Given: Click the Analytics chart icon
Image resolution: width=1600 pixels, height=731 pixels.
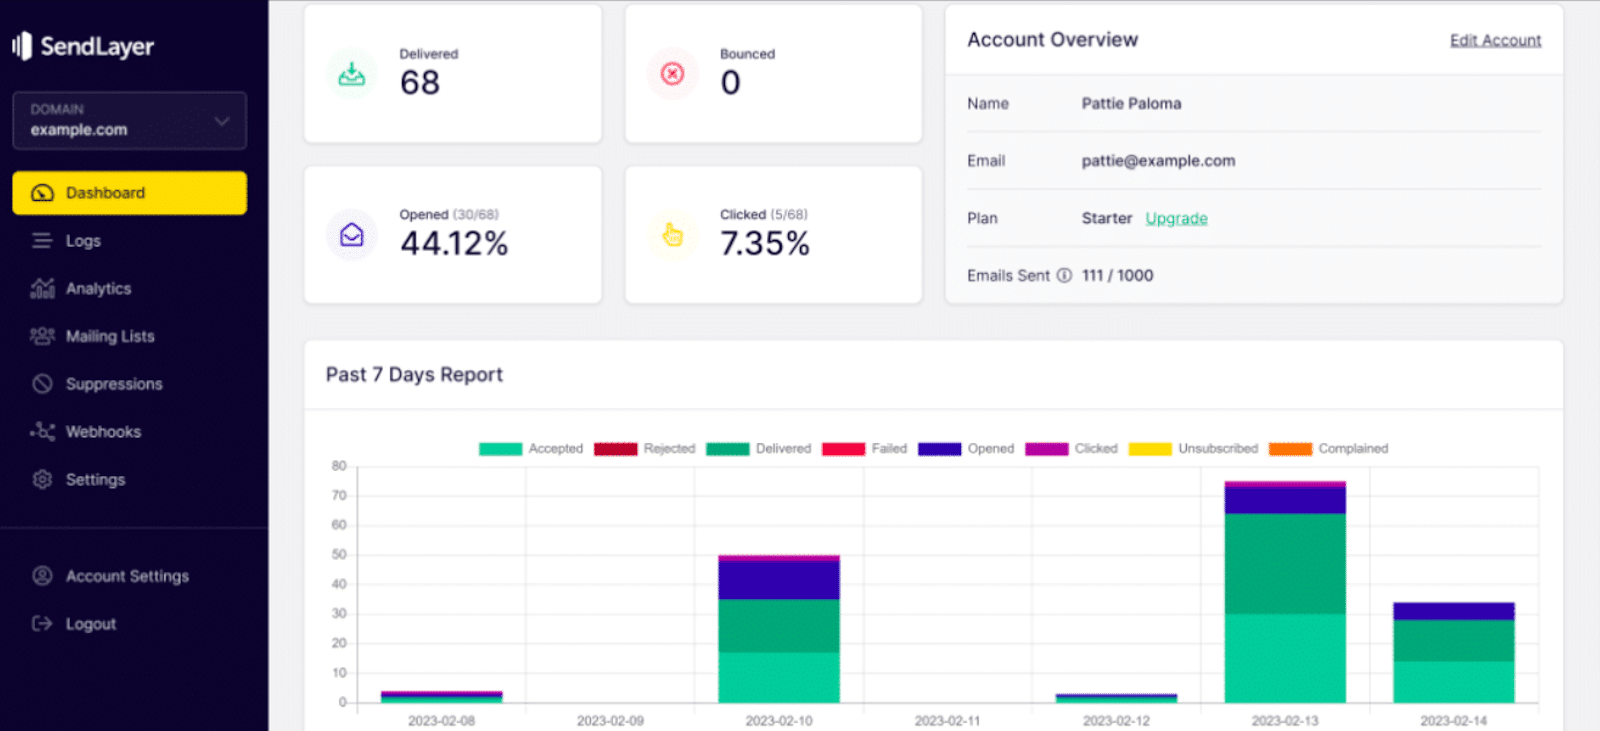Looking at the screenshot, I should (x=42, y=289).
